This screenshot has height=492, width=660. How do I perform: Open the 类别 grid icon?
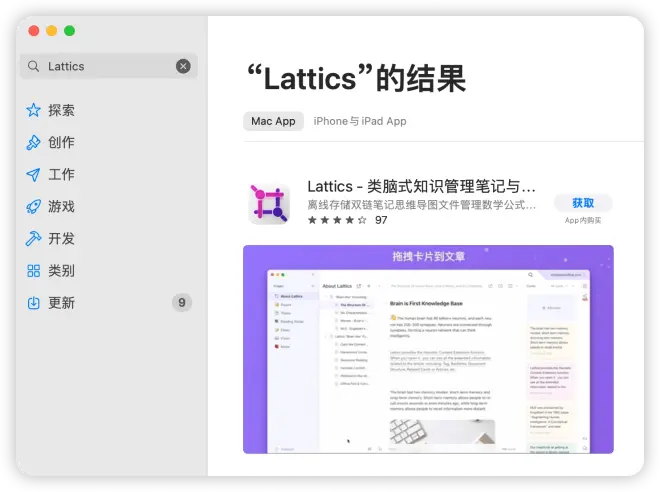pos(33,271)
